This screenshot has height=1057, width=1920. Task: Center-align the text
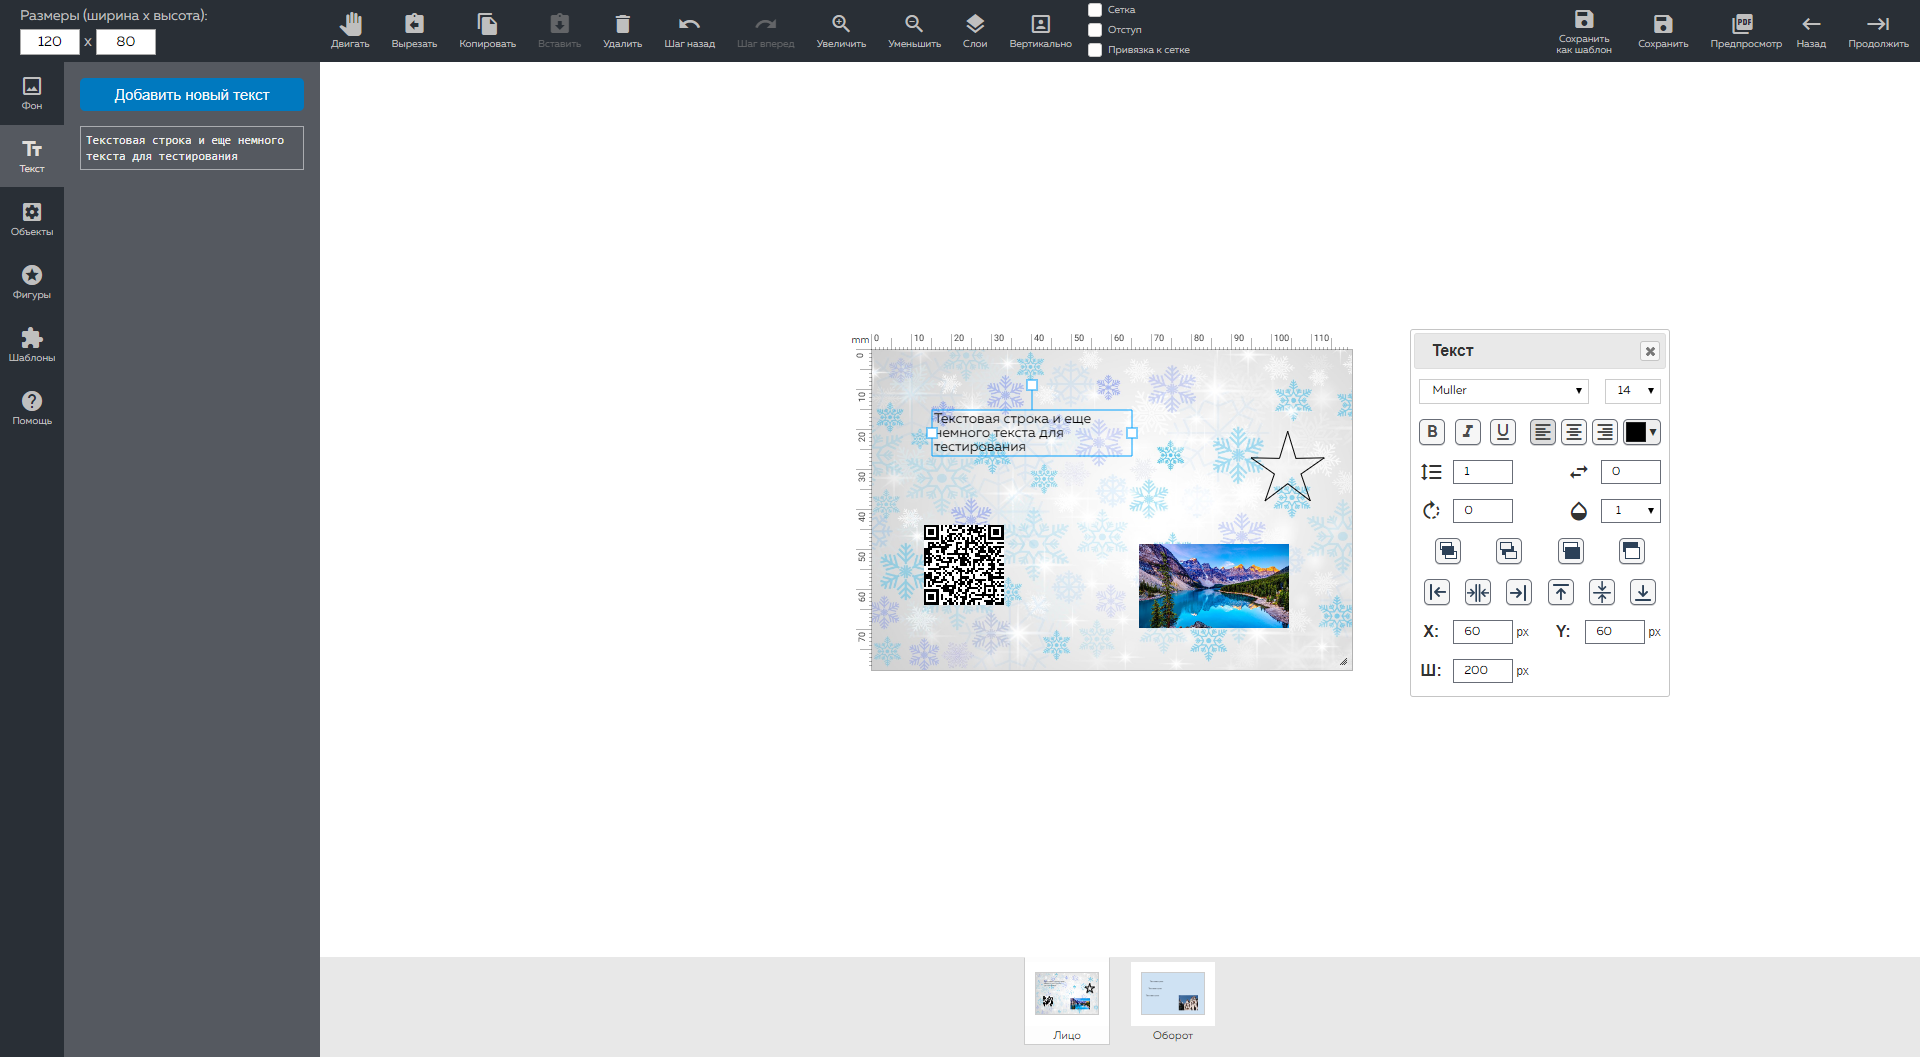tap(1574, 432)
